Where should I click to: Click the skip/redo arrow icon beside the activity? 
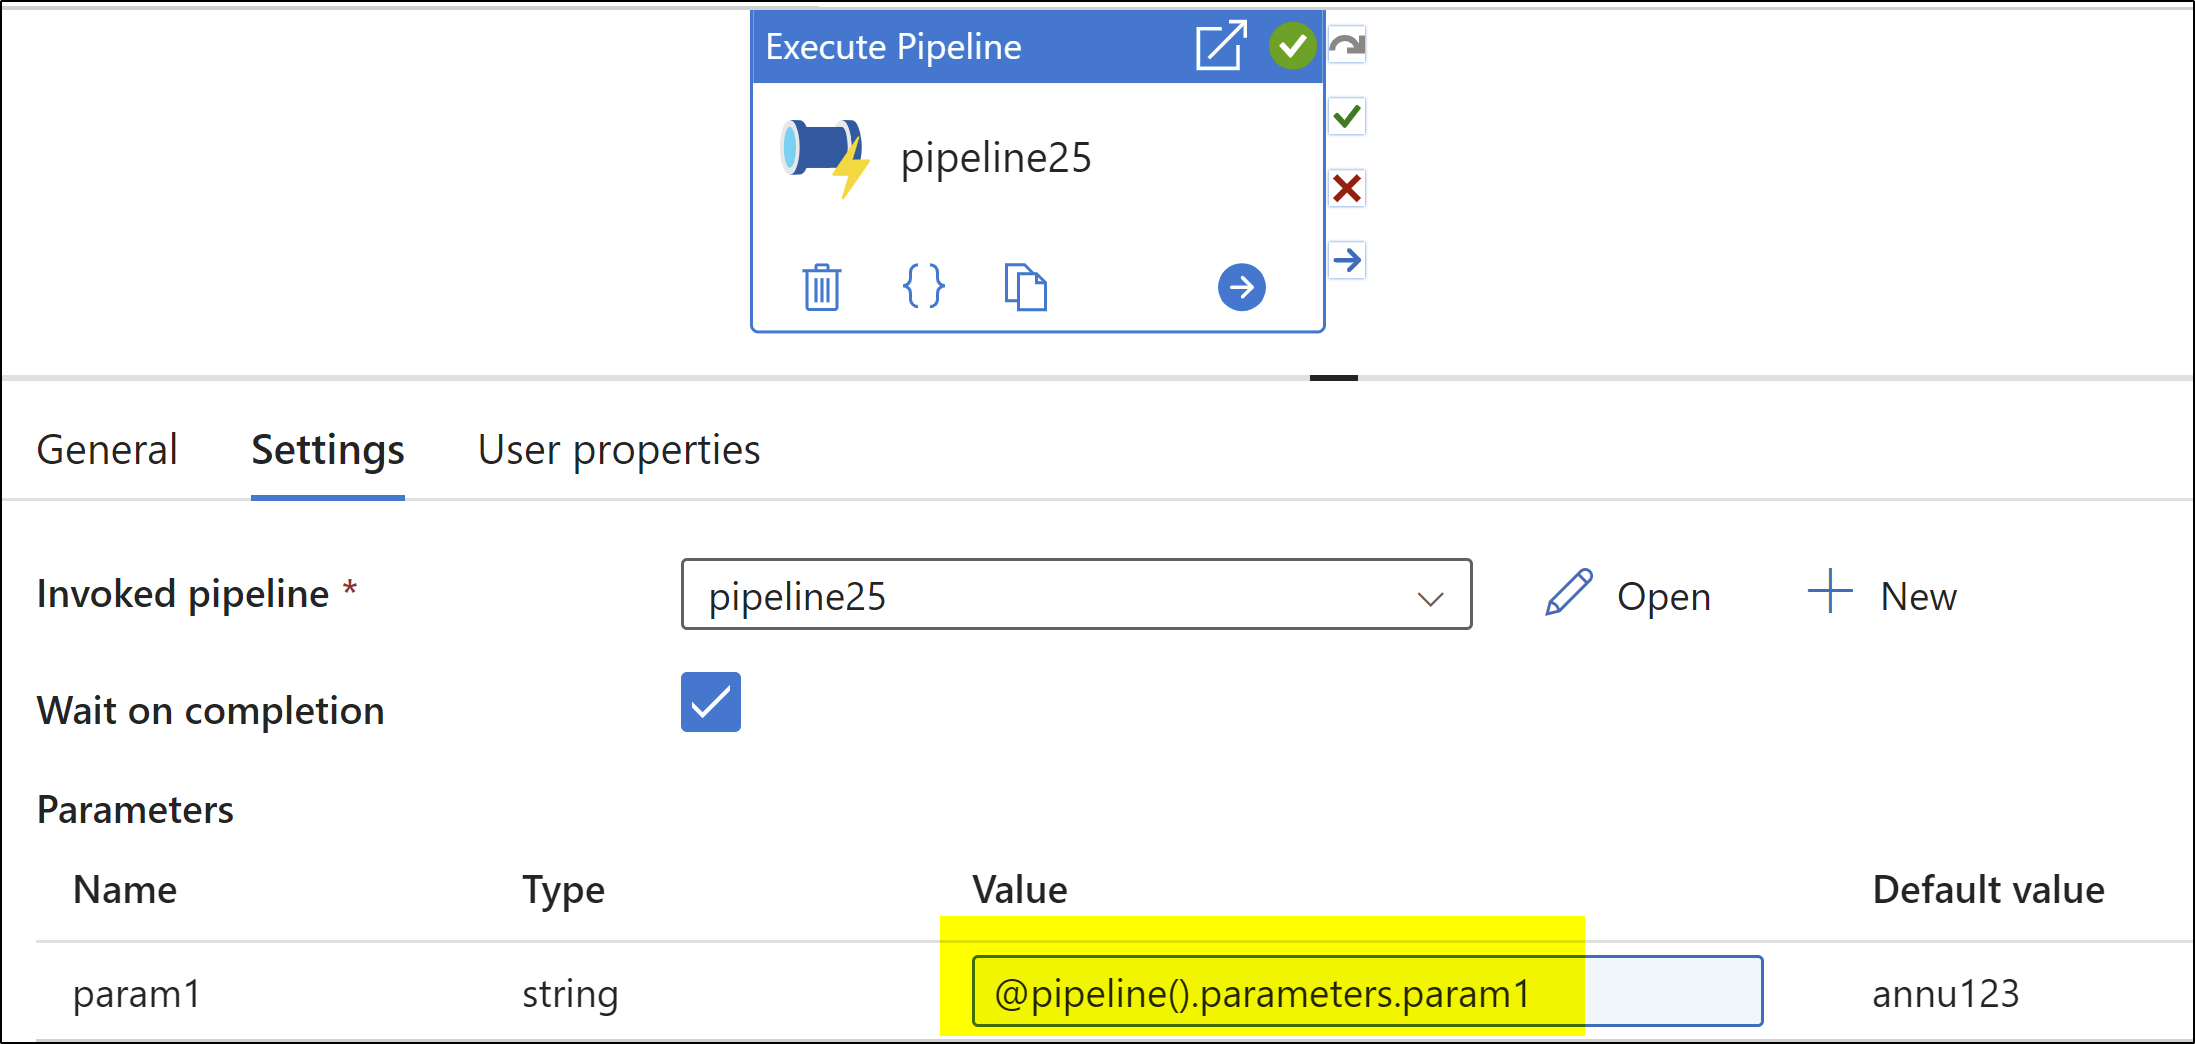1346,44
